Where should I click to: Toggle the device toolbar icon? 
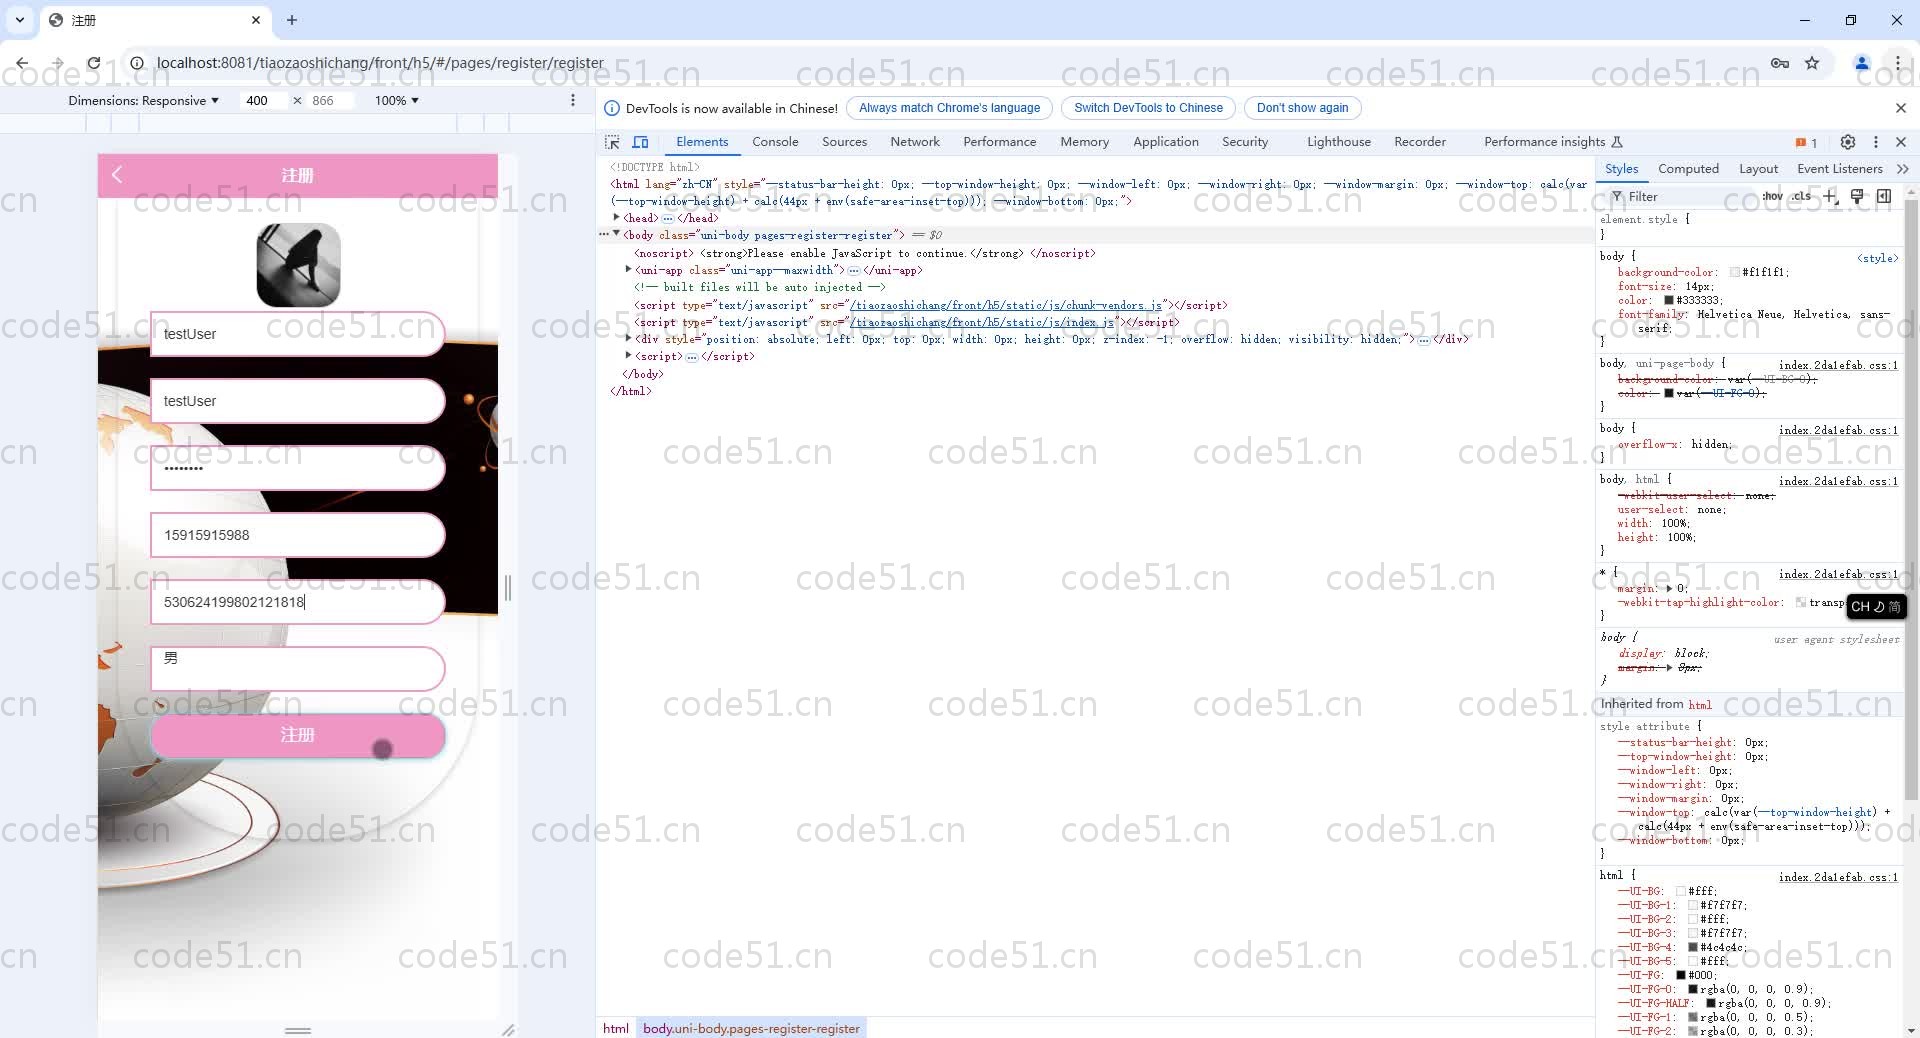[x=641, y=142]
